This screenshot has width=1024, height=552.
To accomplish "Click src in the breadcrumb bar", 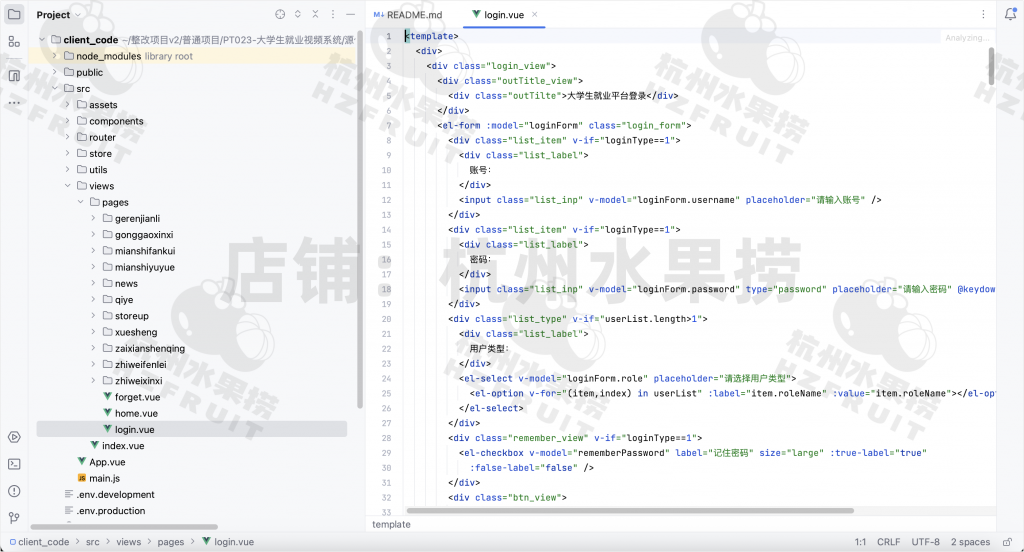I will (x=93, y=542).
